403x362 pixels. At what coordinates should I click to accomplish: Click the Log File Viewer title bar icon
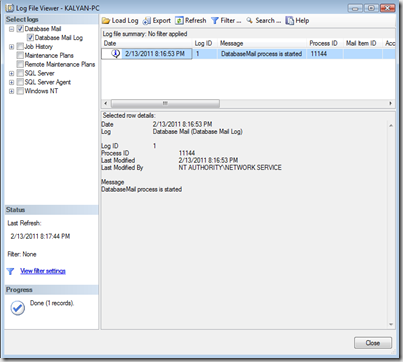[10, 8]
